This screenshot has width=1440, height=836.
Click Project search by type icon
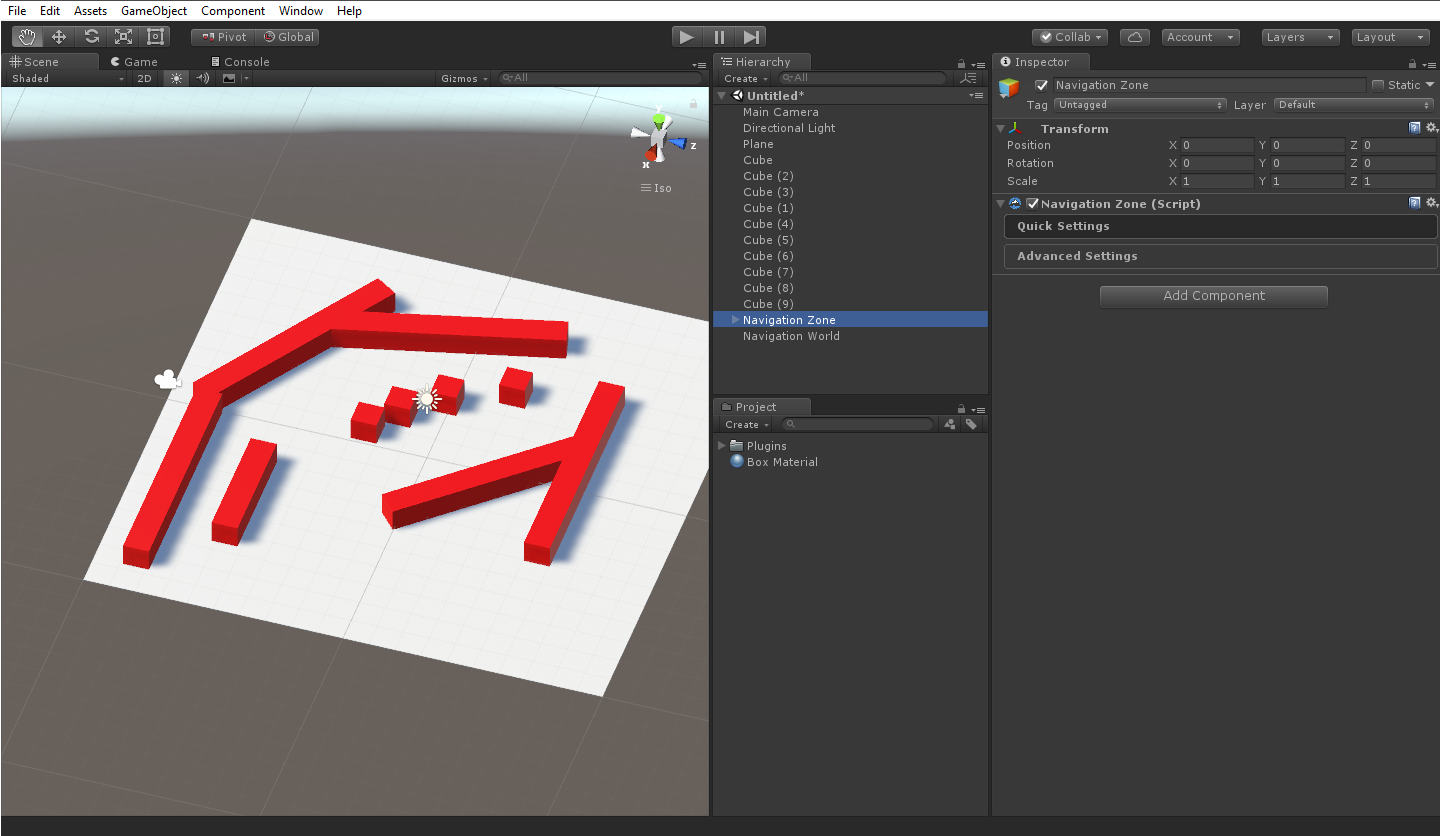pos(950,424)
